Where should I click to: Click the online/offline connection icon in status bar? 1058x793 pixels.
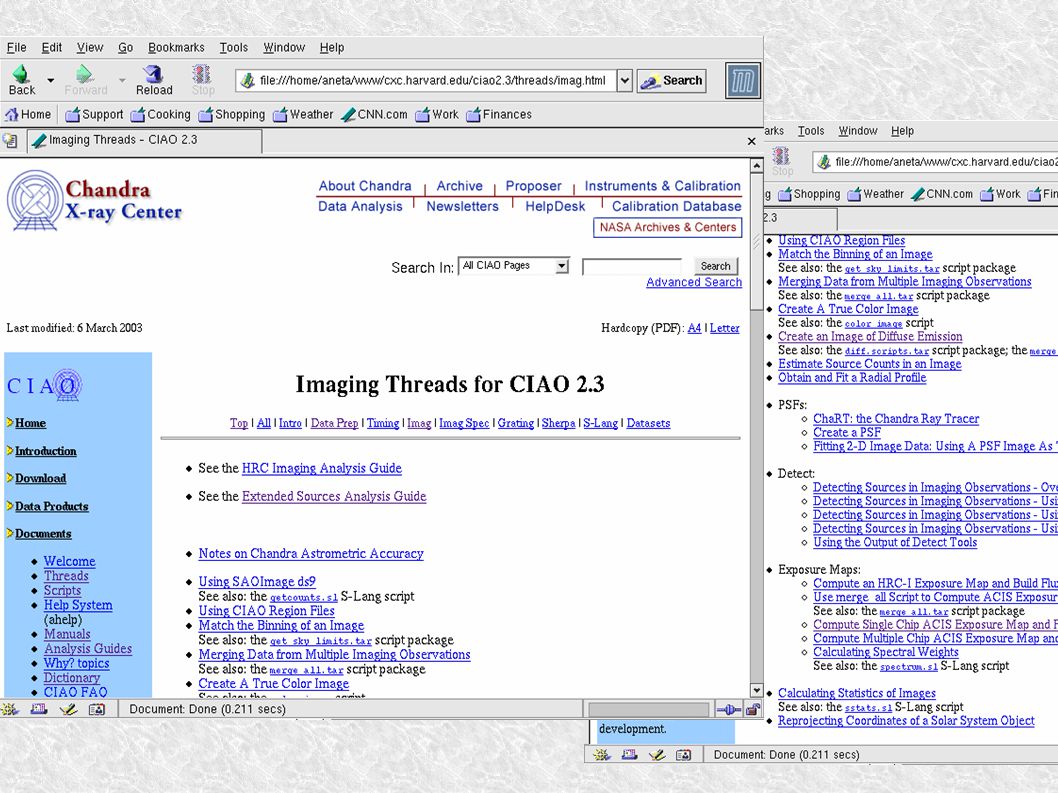click(729, 709)
